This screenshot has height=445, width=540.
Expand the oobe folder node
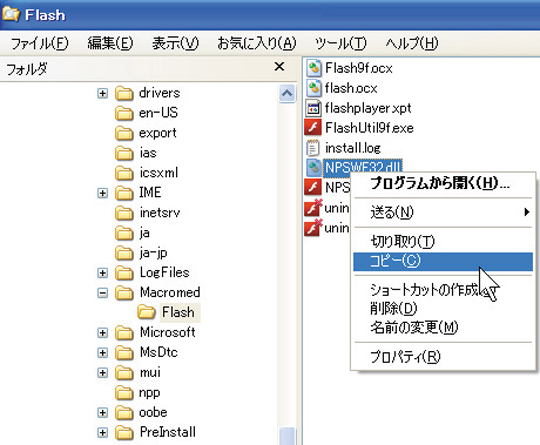[x=102, y=413]
